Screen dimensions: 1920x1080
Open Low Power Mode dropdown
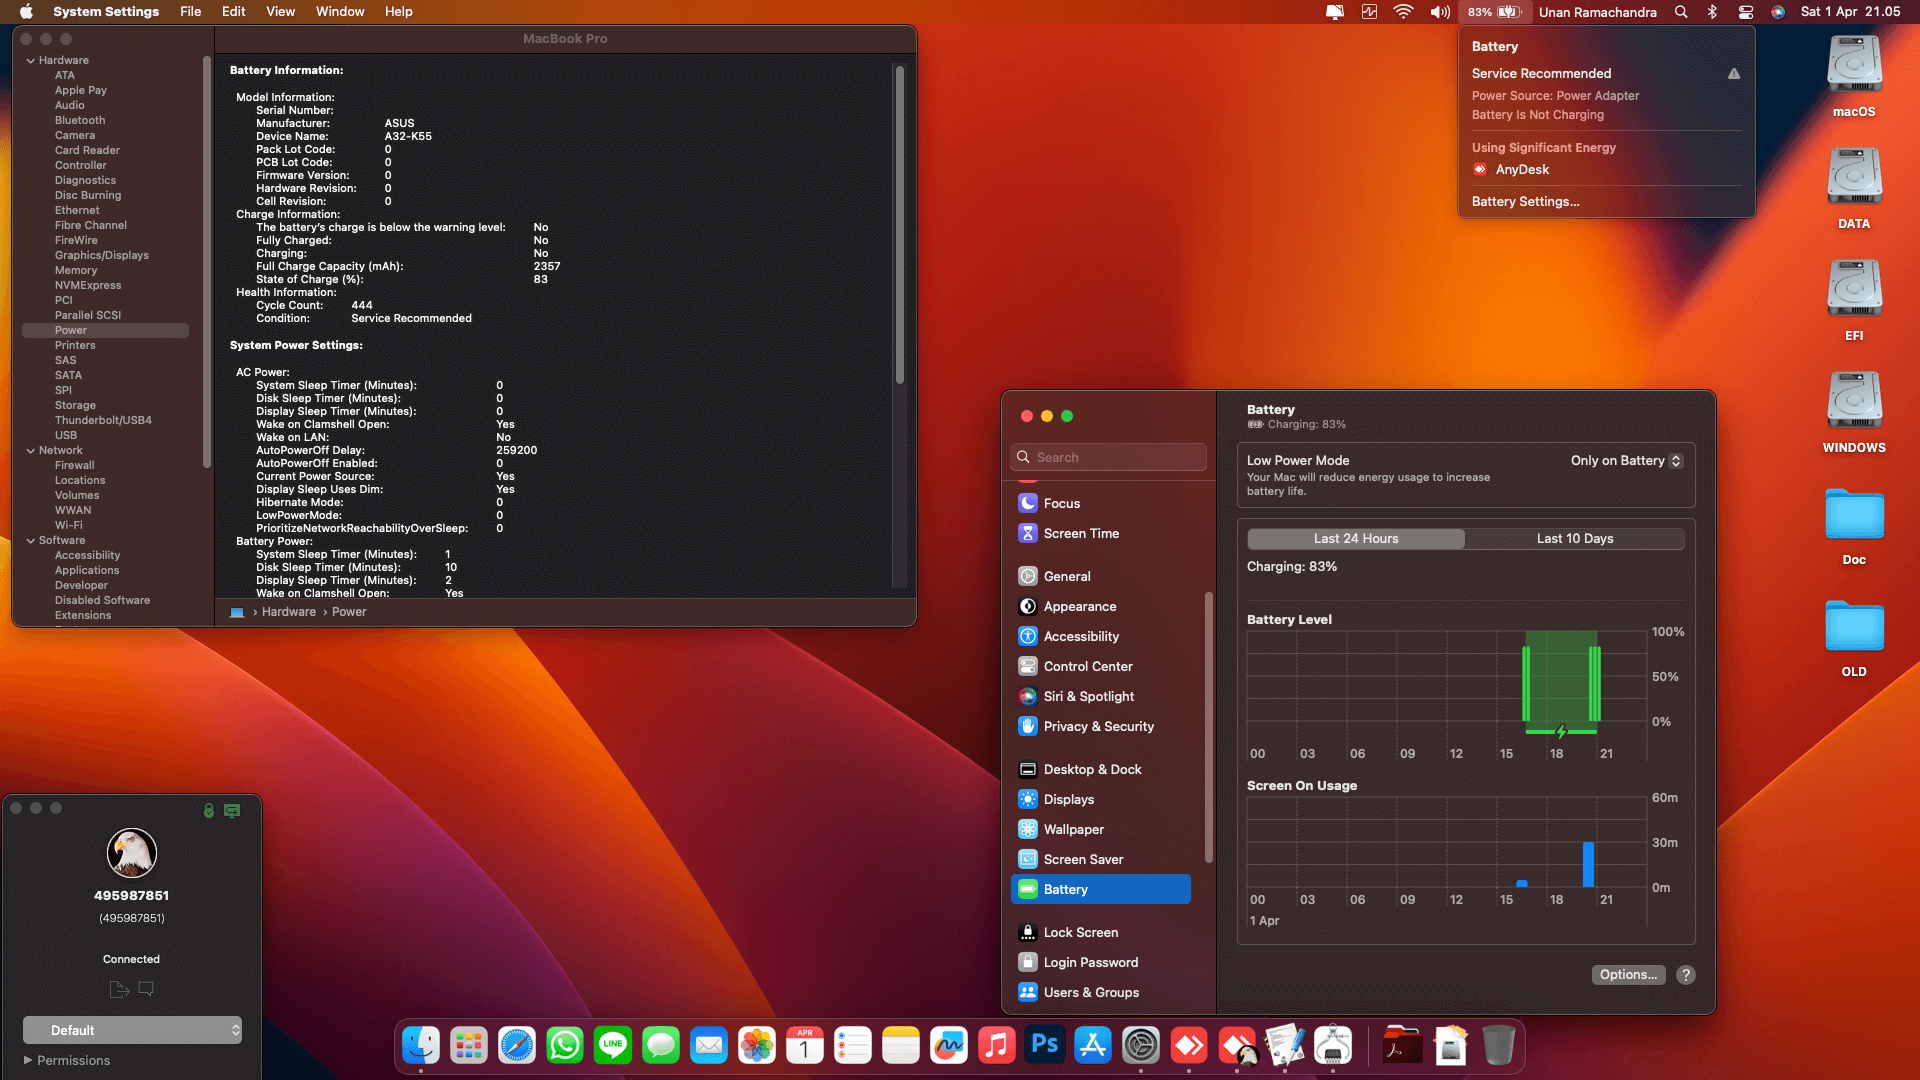pos(1626,461)
